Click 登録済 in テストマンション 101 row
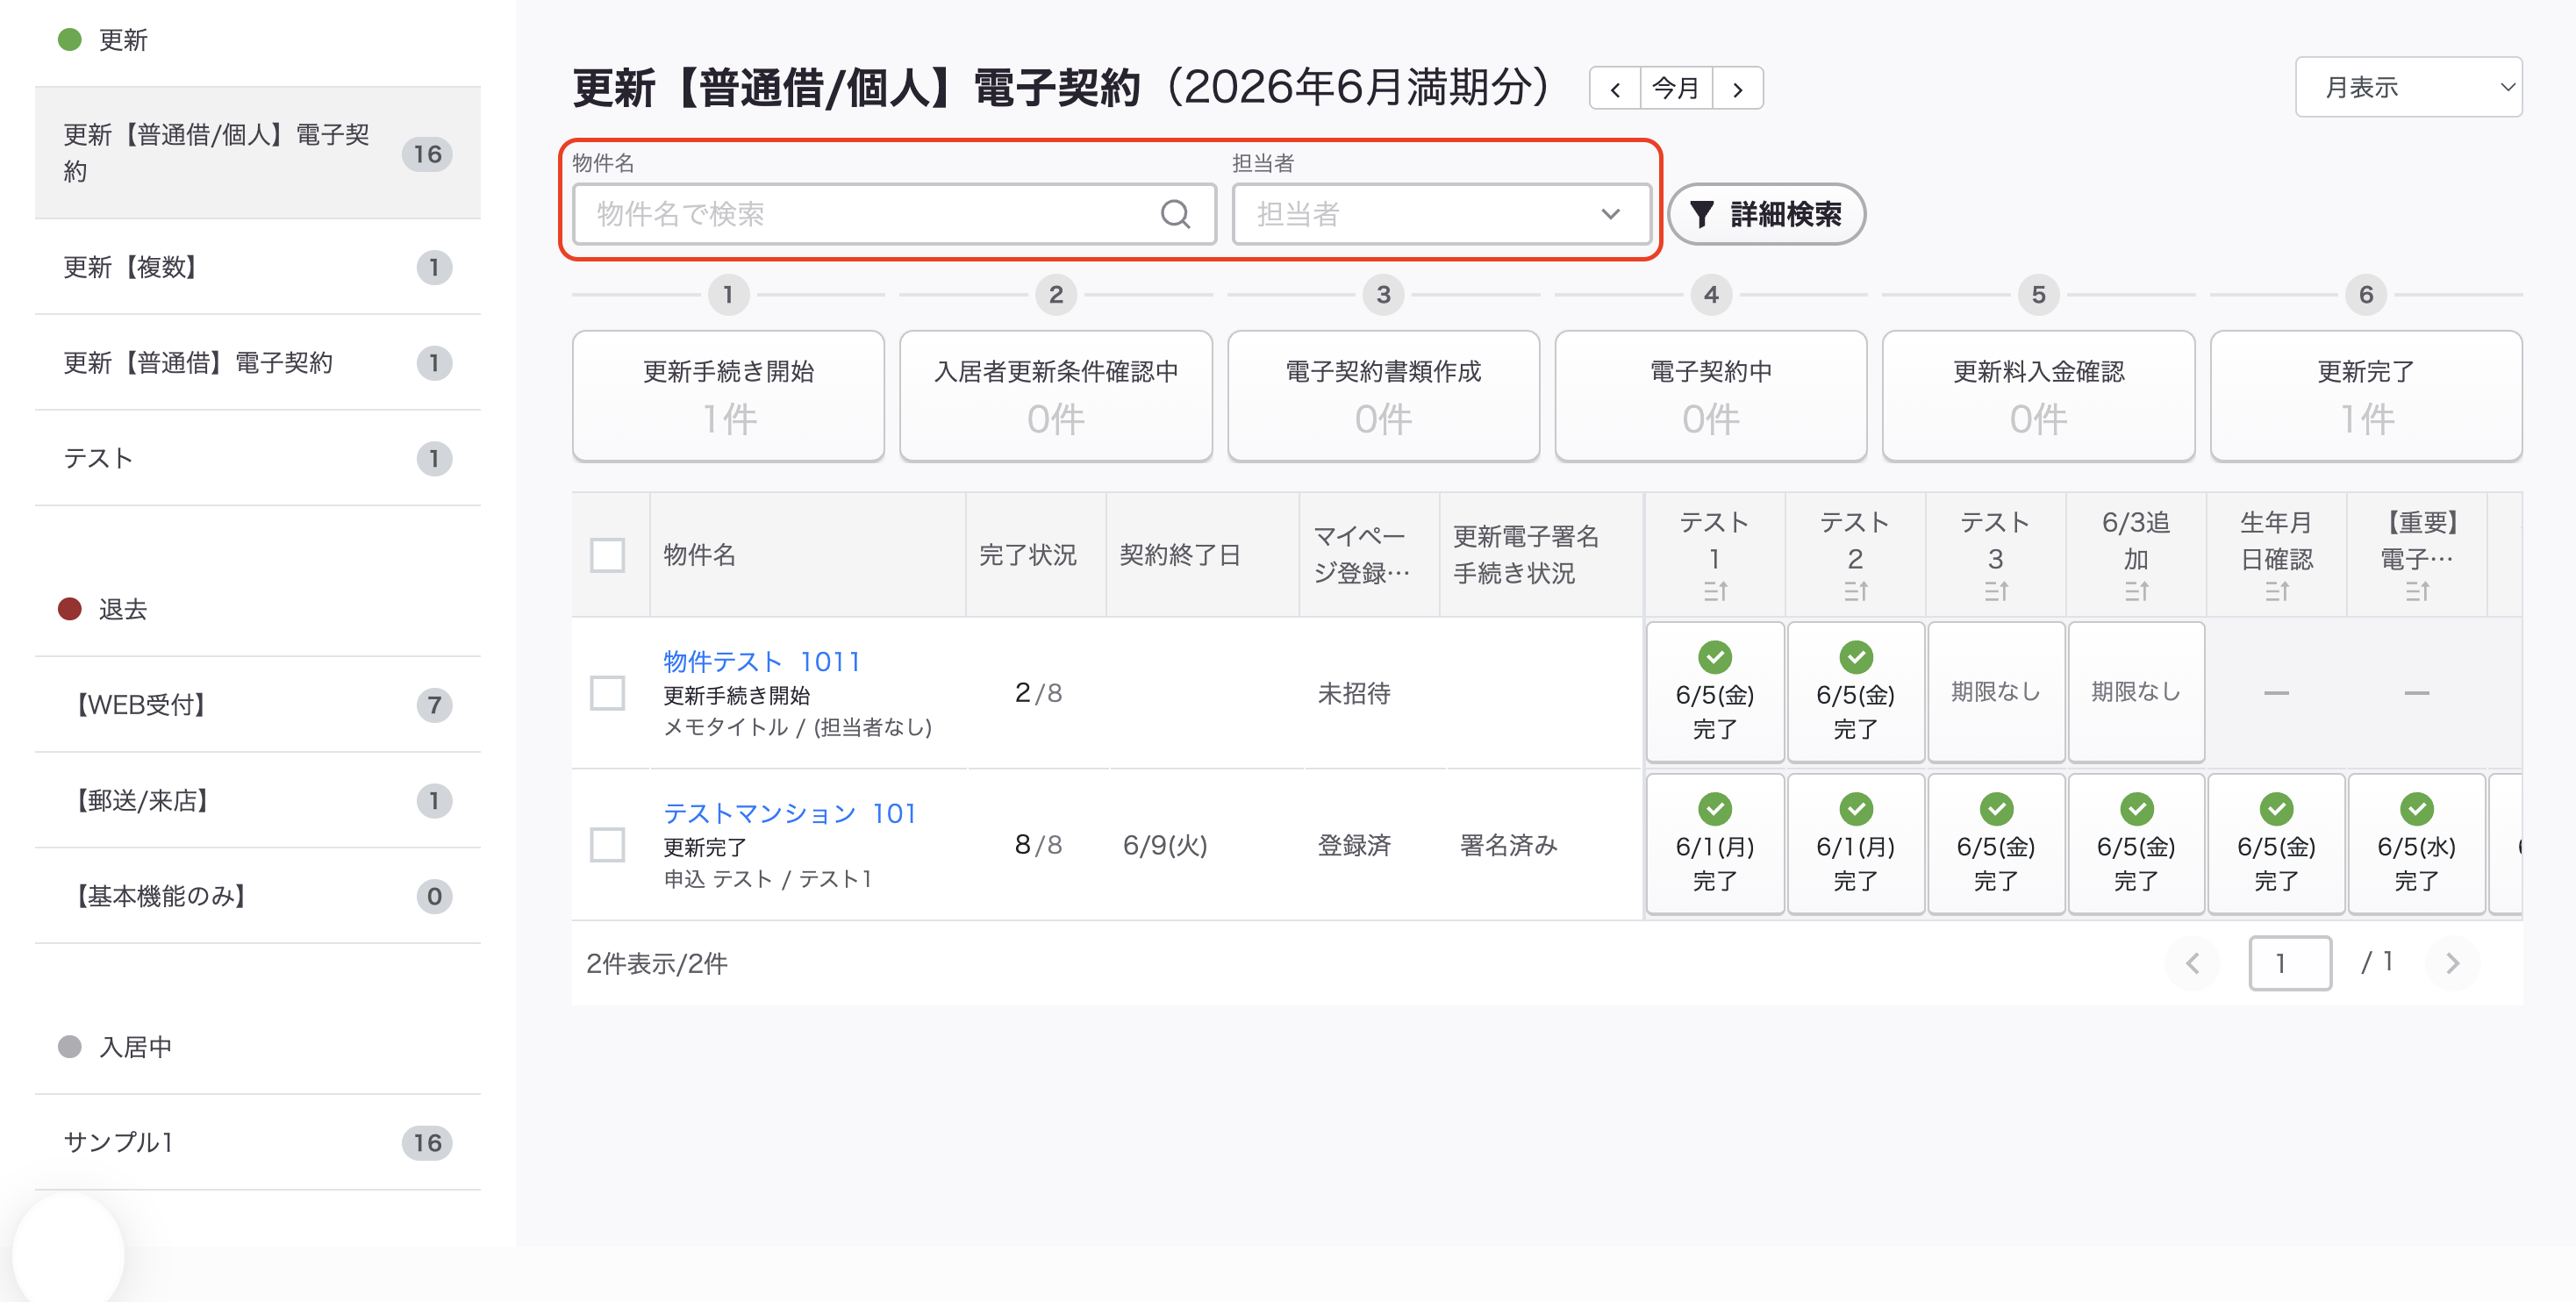2576x1302 pixels. tap(1354, 845)
